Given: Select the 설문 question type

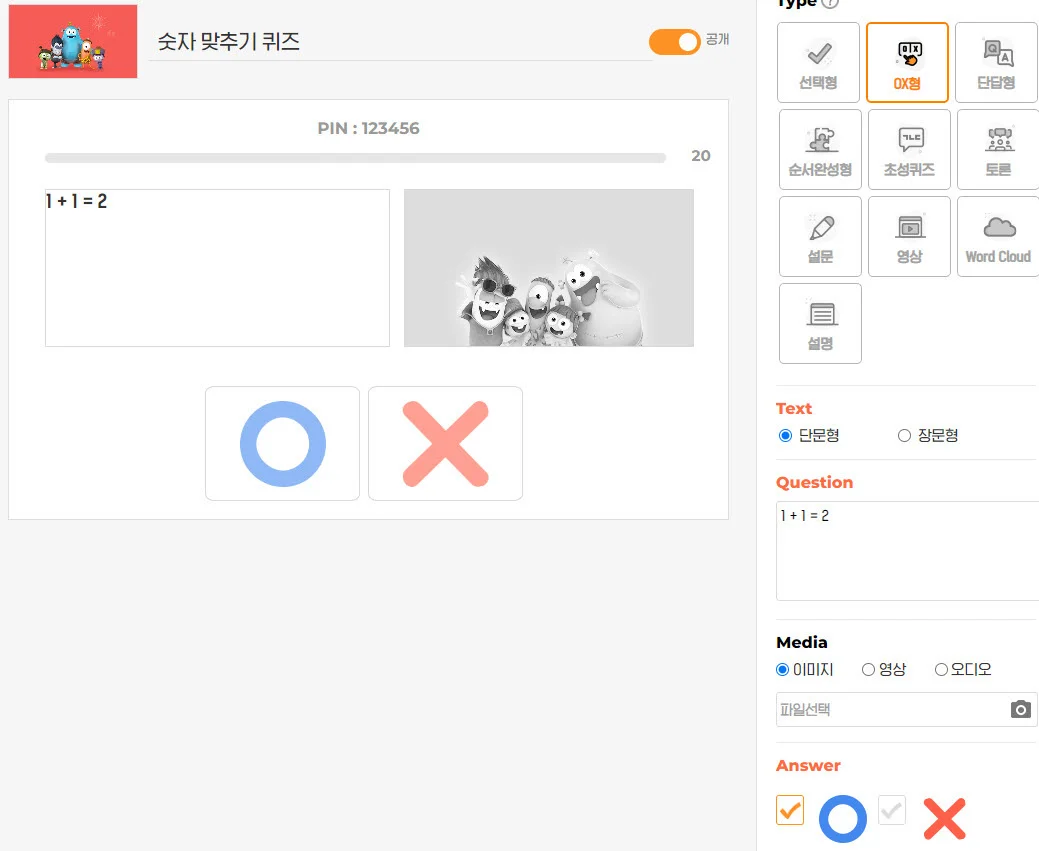Looking at the screenshot, I should (x=820, y=237).
